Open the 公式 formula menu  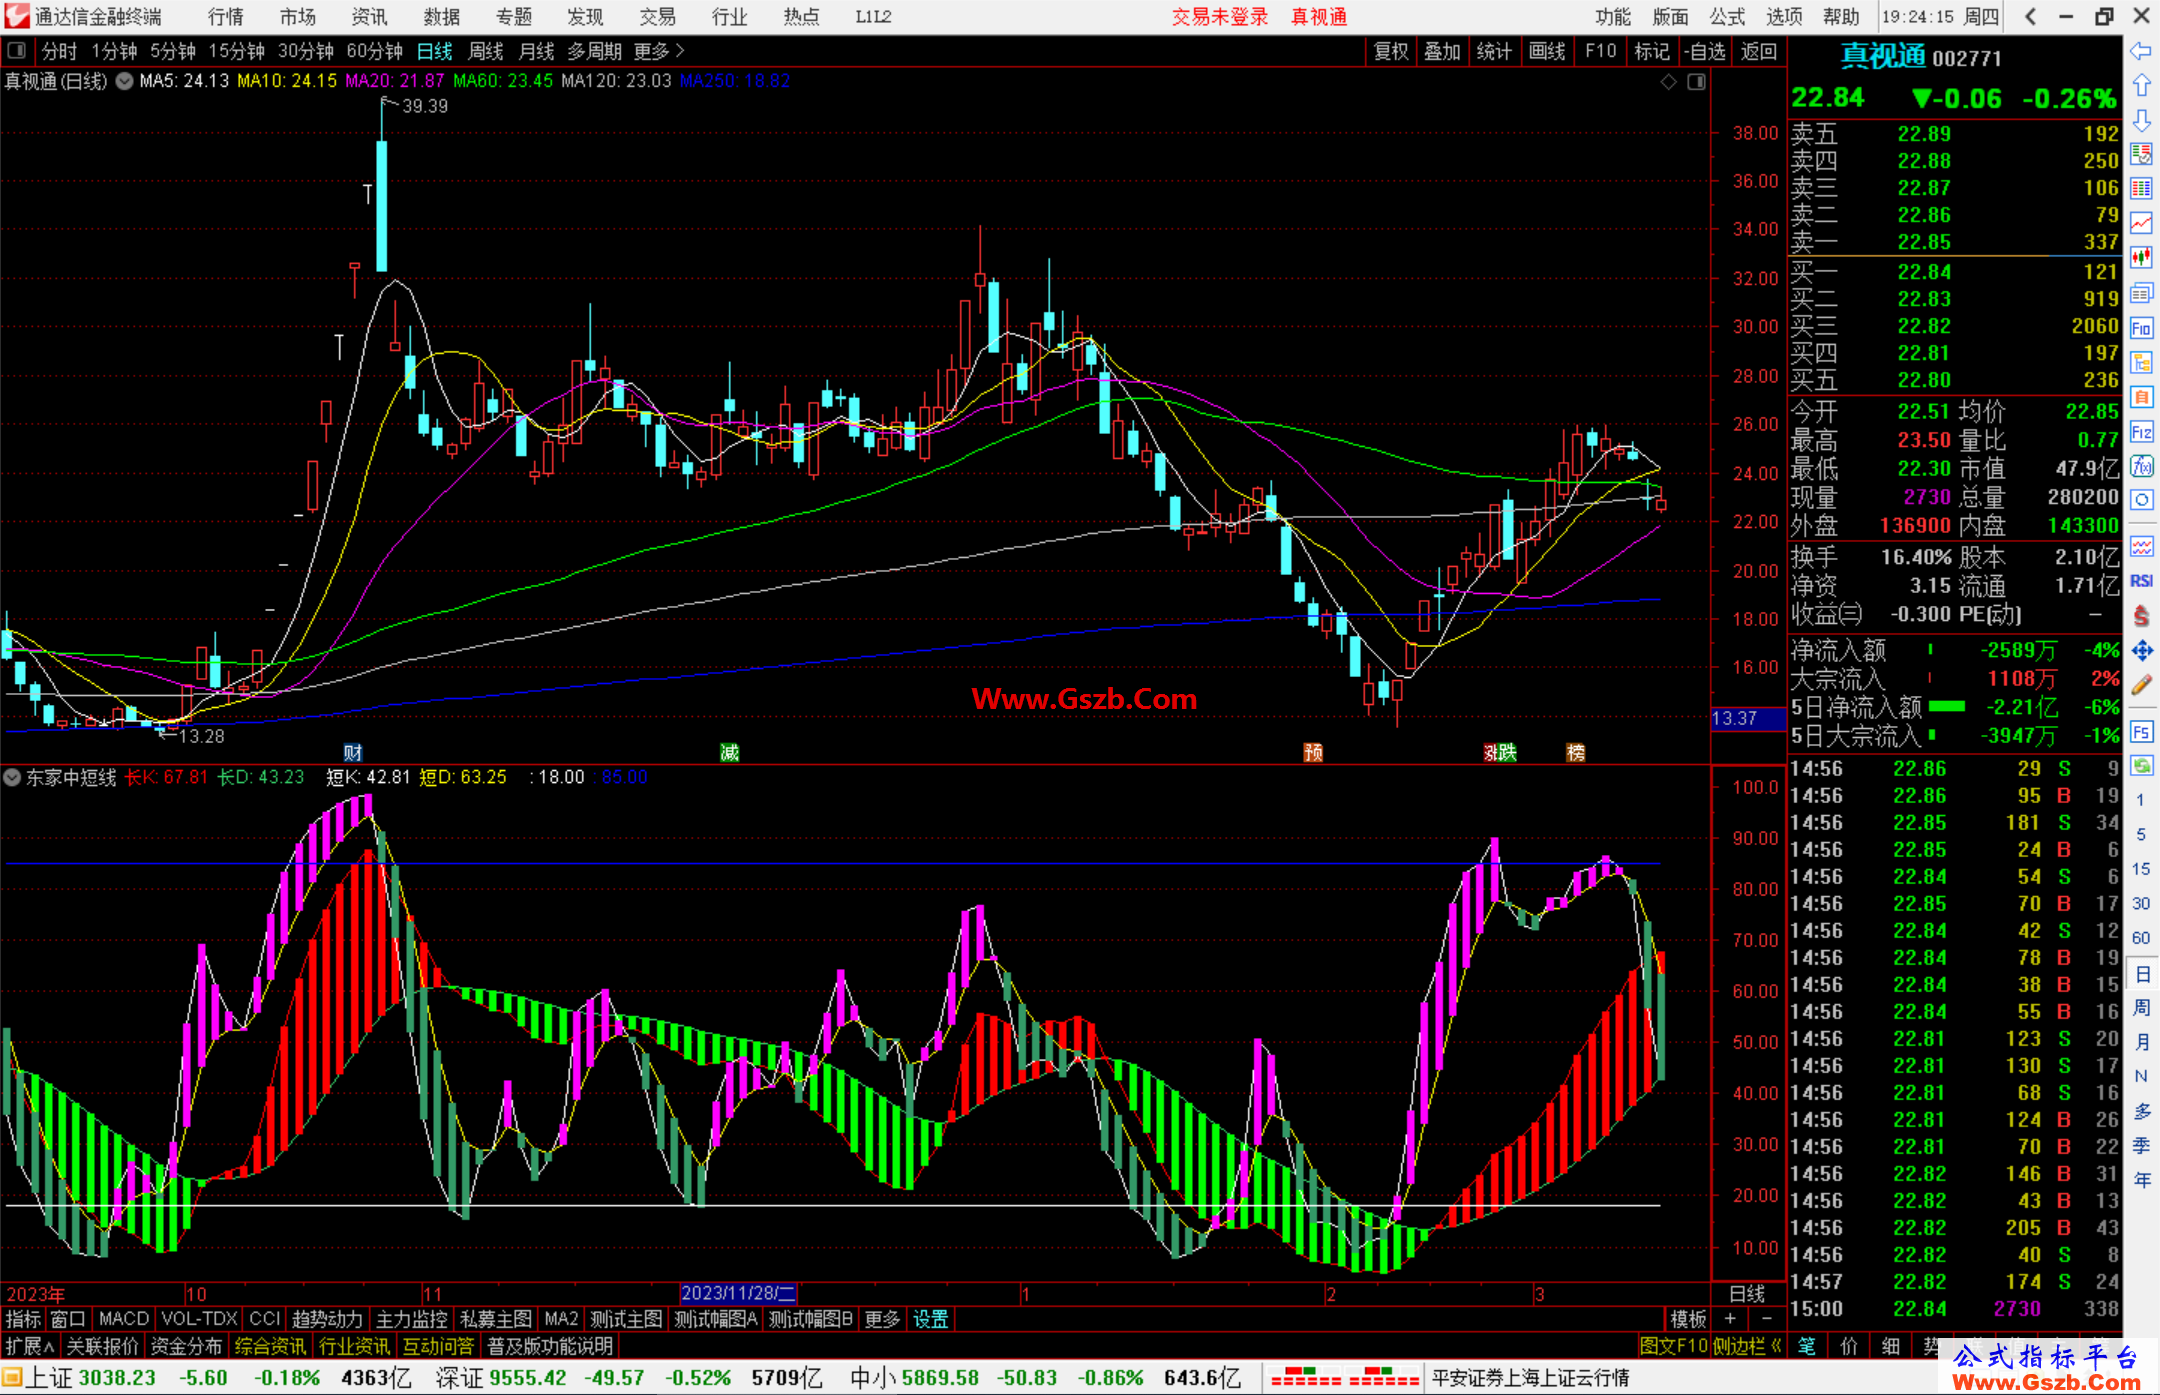(x=1727, y=17)
